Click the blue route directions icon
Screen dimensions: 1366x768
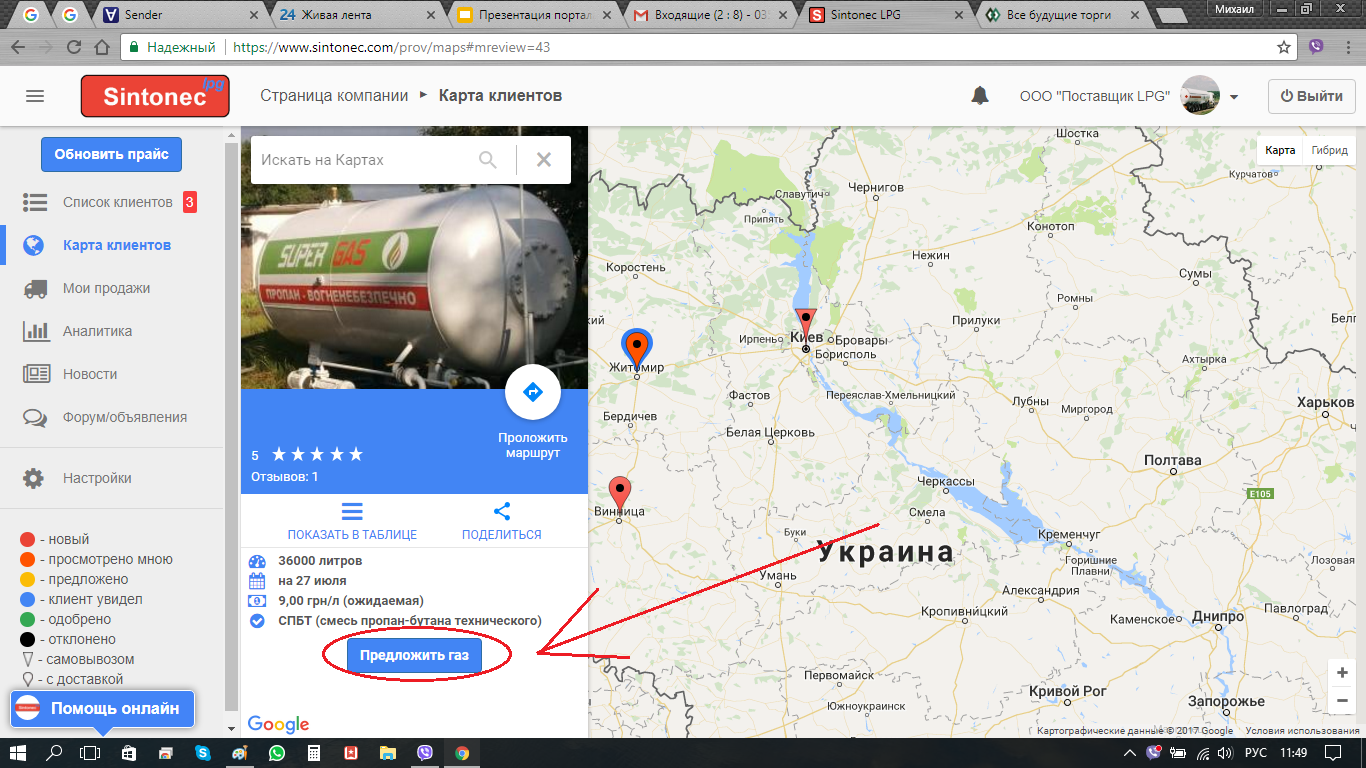532,392
